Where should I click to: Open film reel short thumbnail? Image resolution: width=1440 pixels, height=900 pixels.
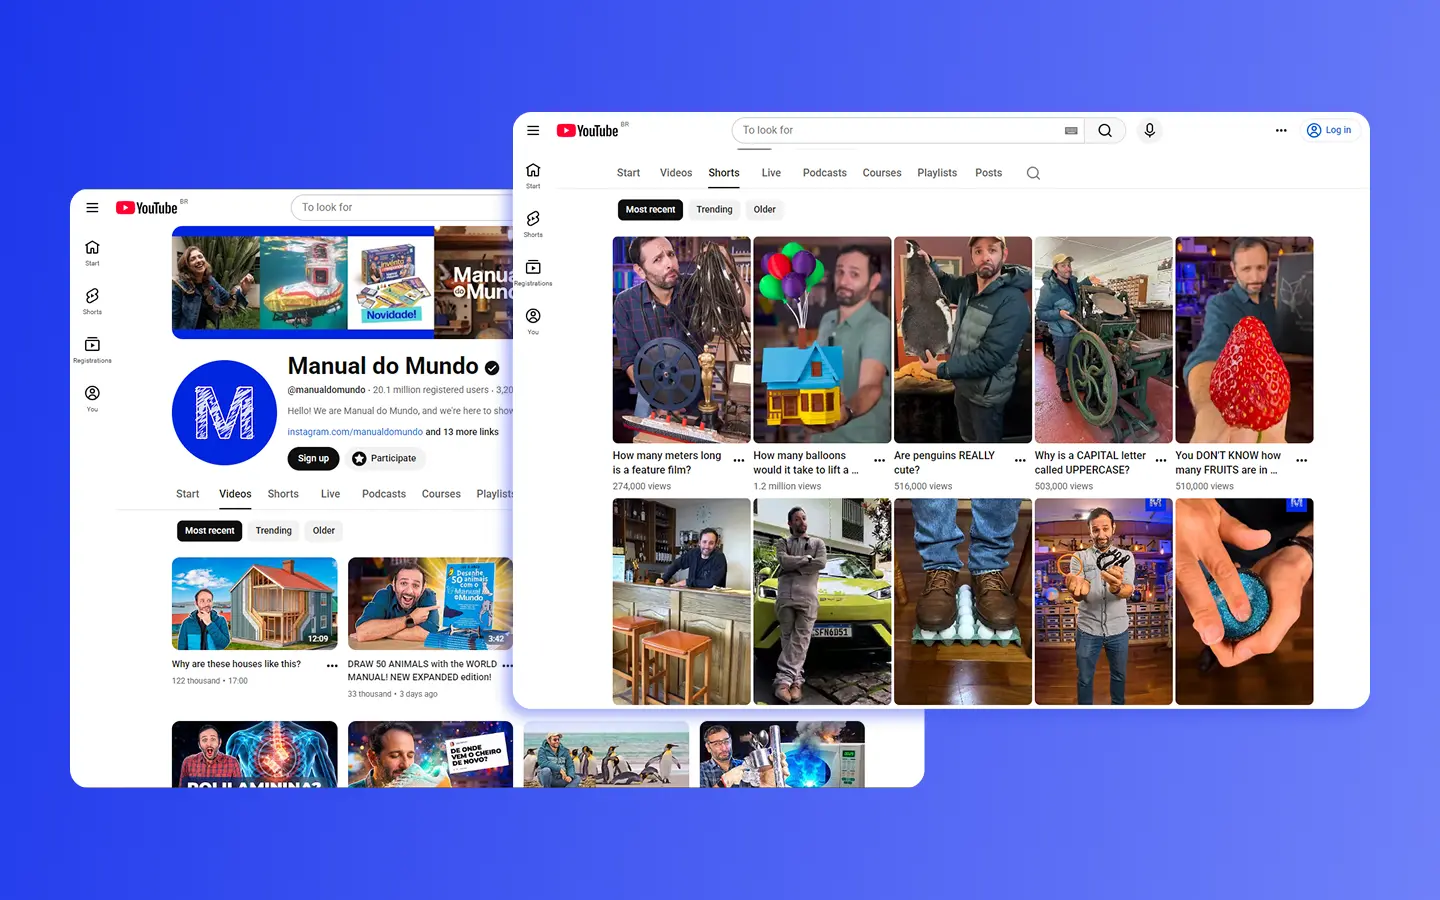pyautogui.click(x=681, y=340)
